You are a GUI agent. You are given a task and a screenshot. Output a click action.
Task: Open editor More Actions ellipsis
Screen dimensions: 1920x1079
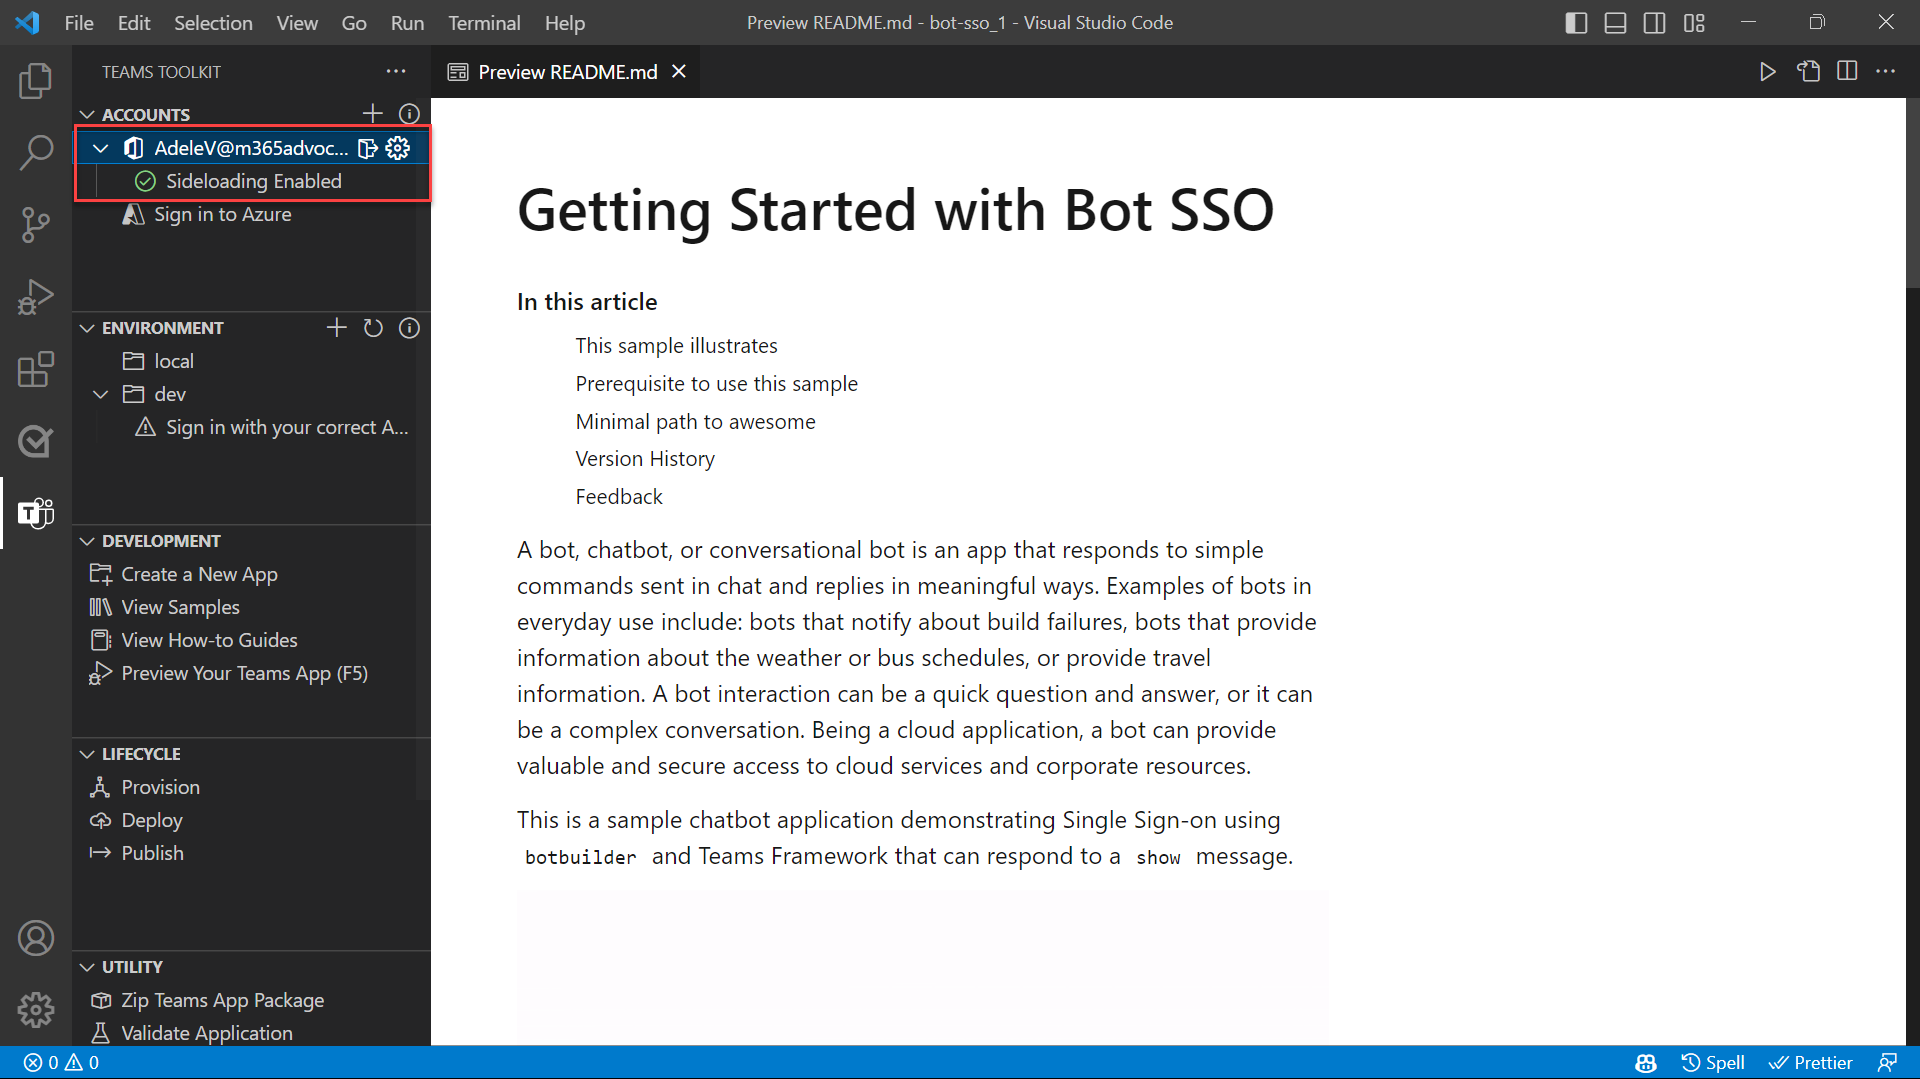pos(1886,71)
